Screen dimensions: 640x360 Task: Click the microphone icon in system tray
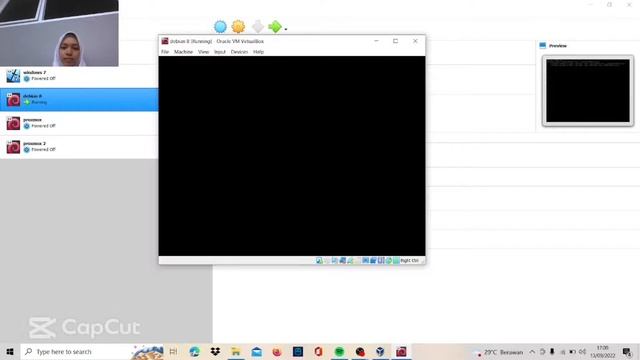[x=552, y=351]
